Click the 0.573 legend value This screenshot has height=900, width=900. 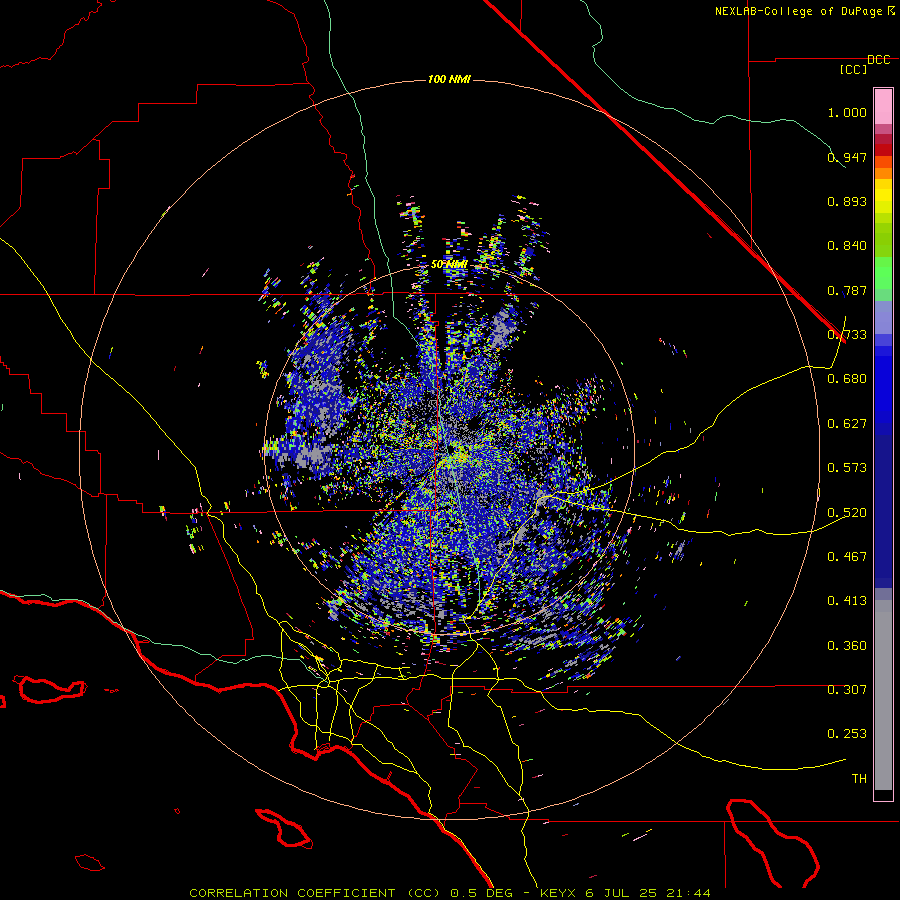[x=847, y=468]
